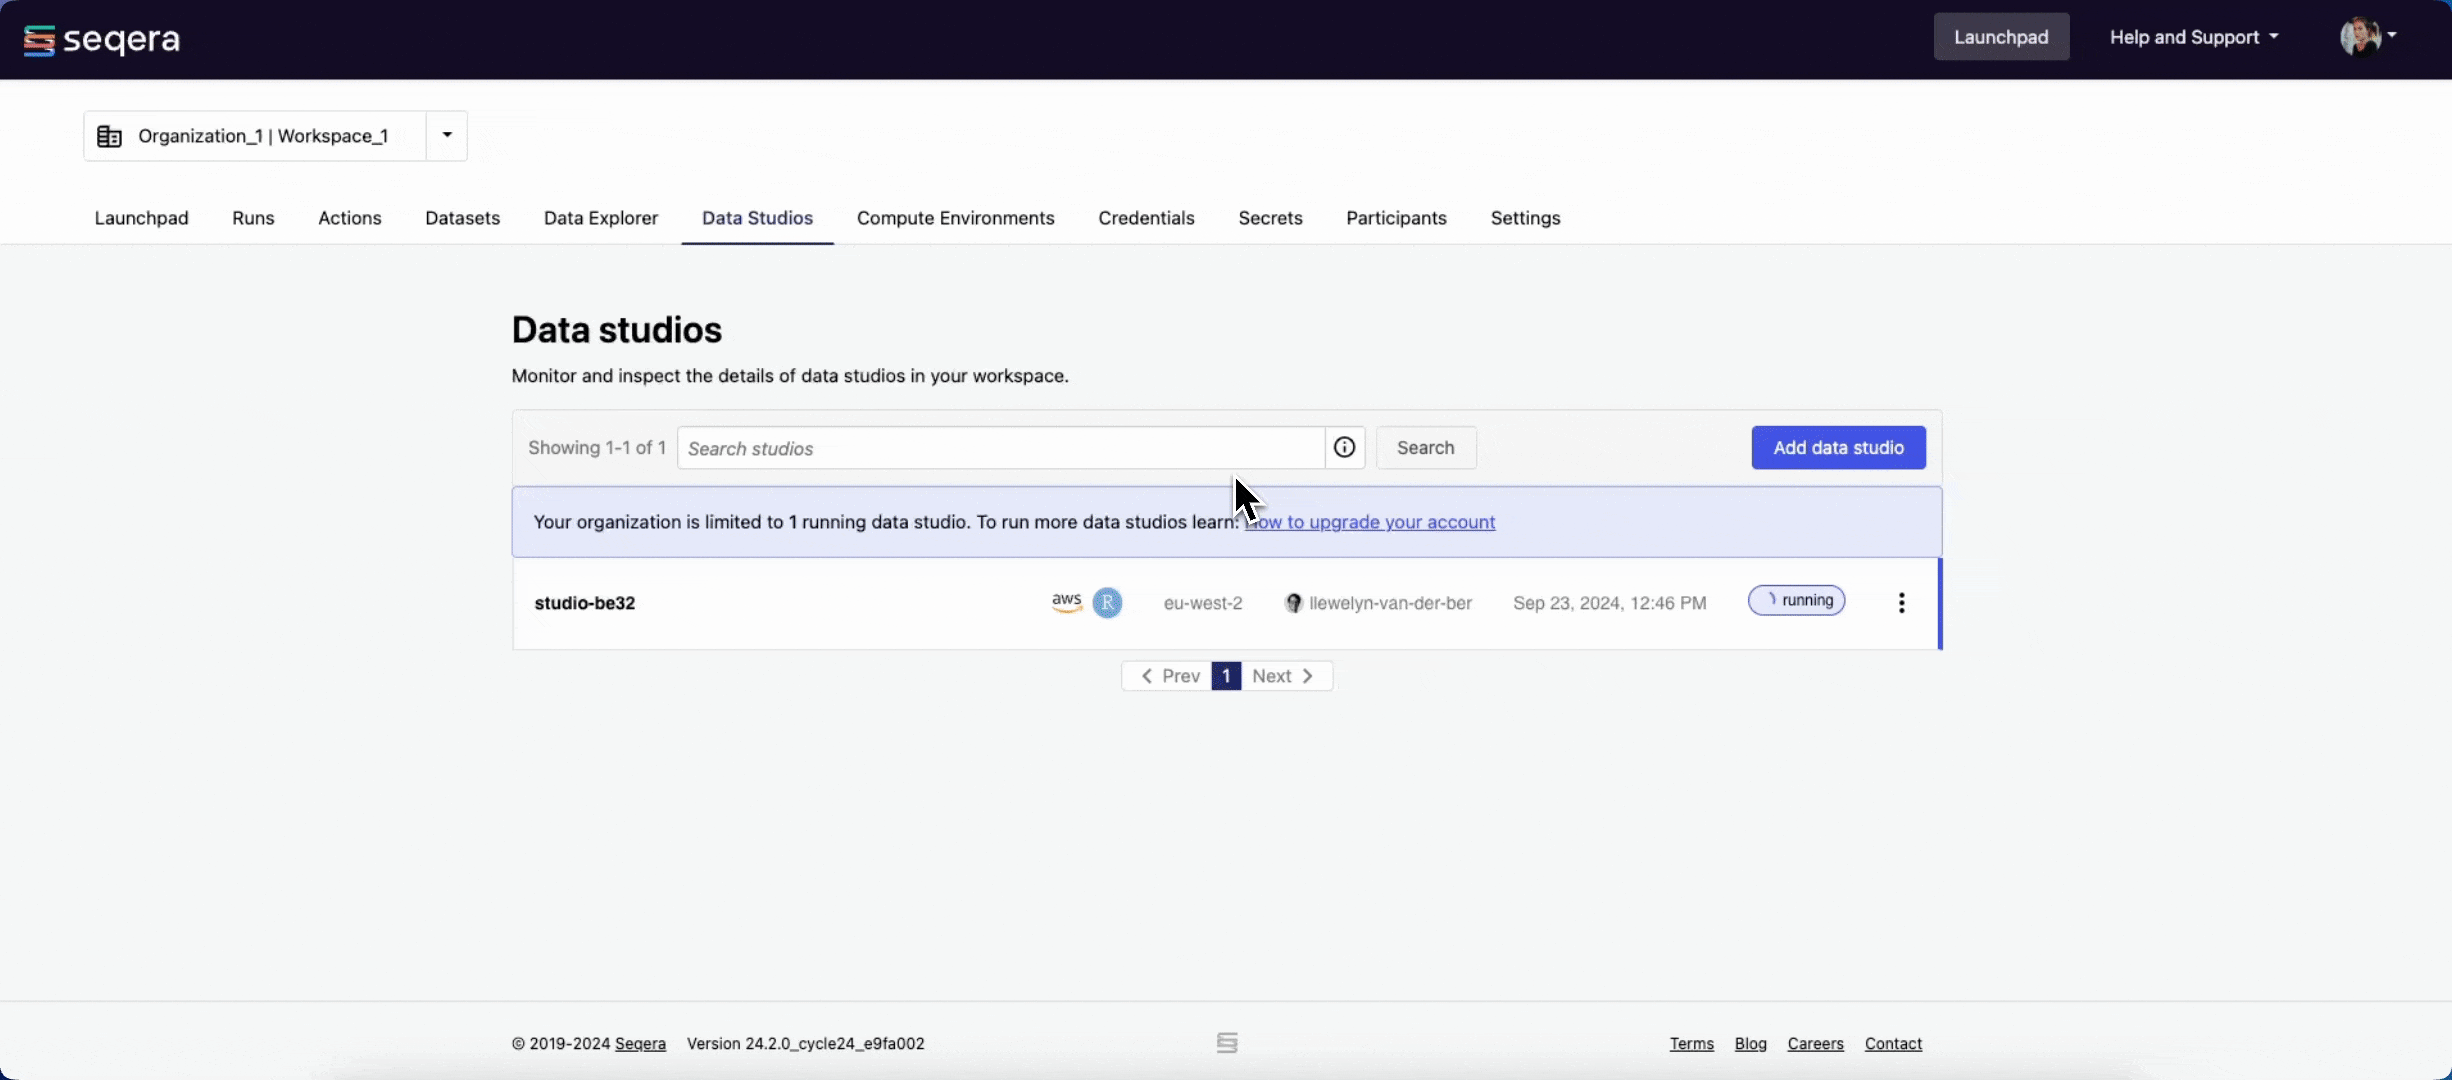Click the Prev pagination control
The image size is (2452, 1080).
pyautogui.click(x=1170, y=675)
